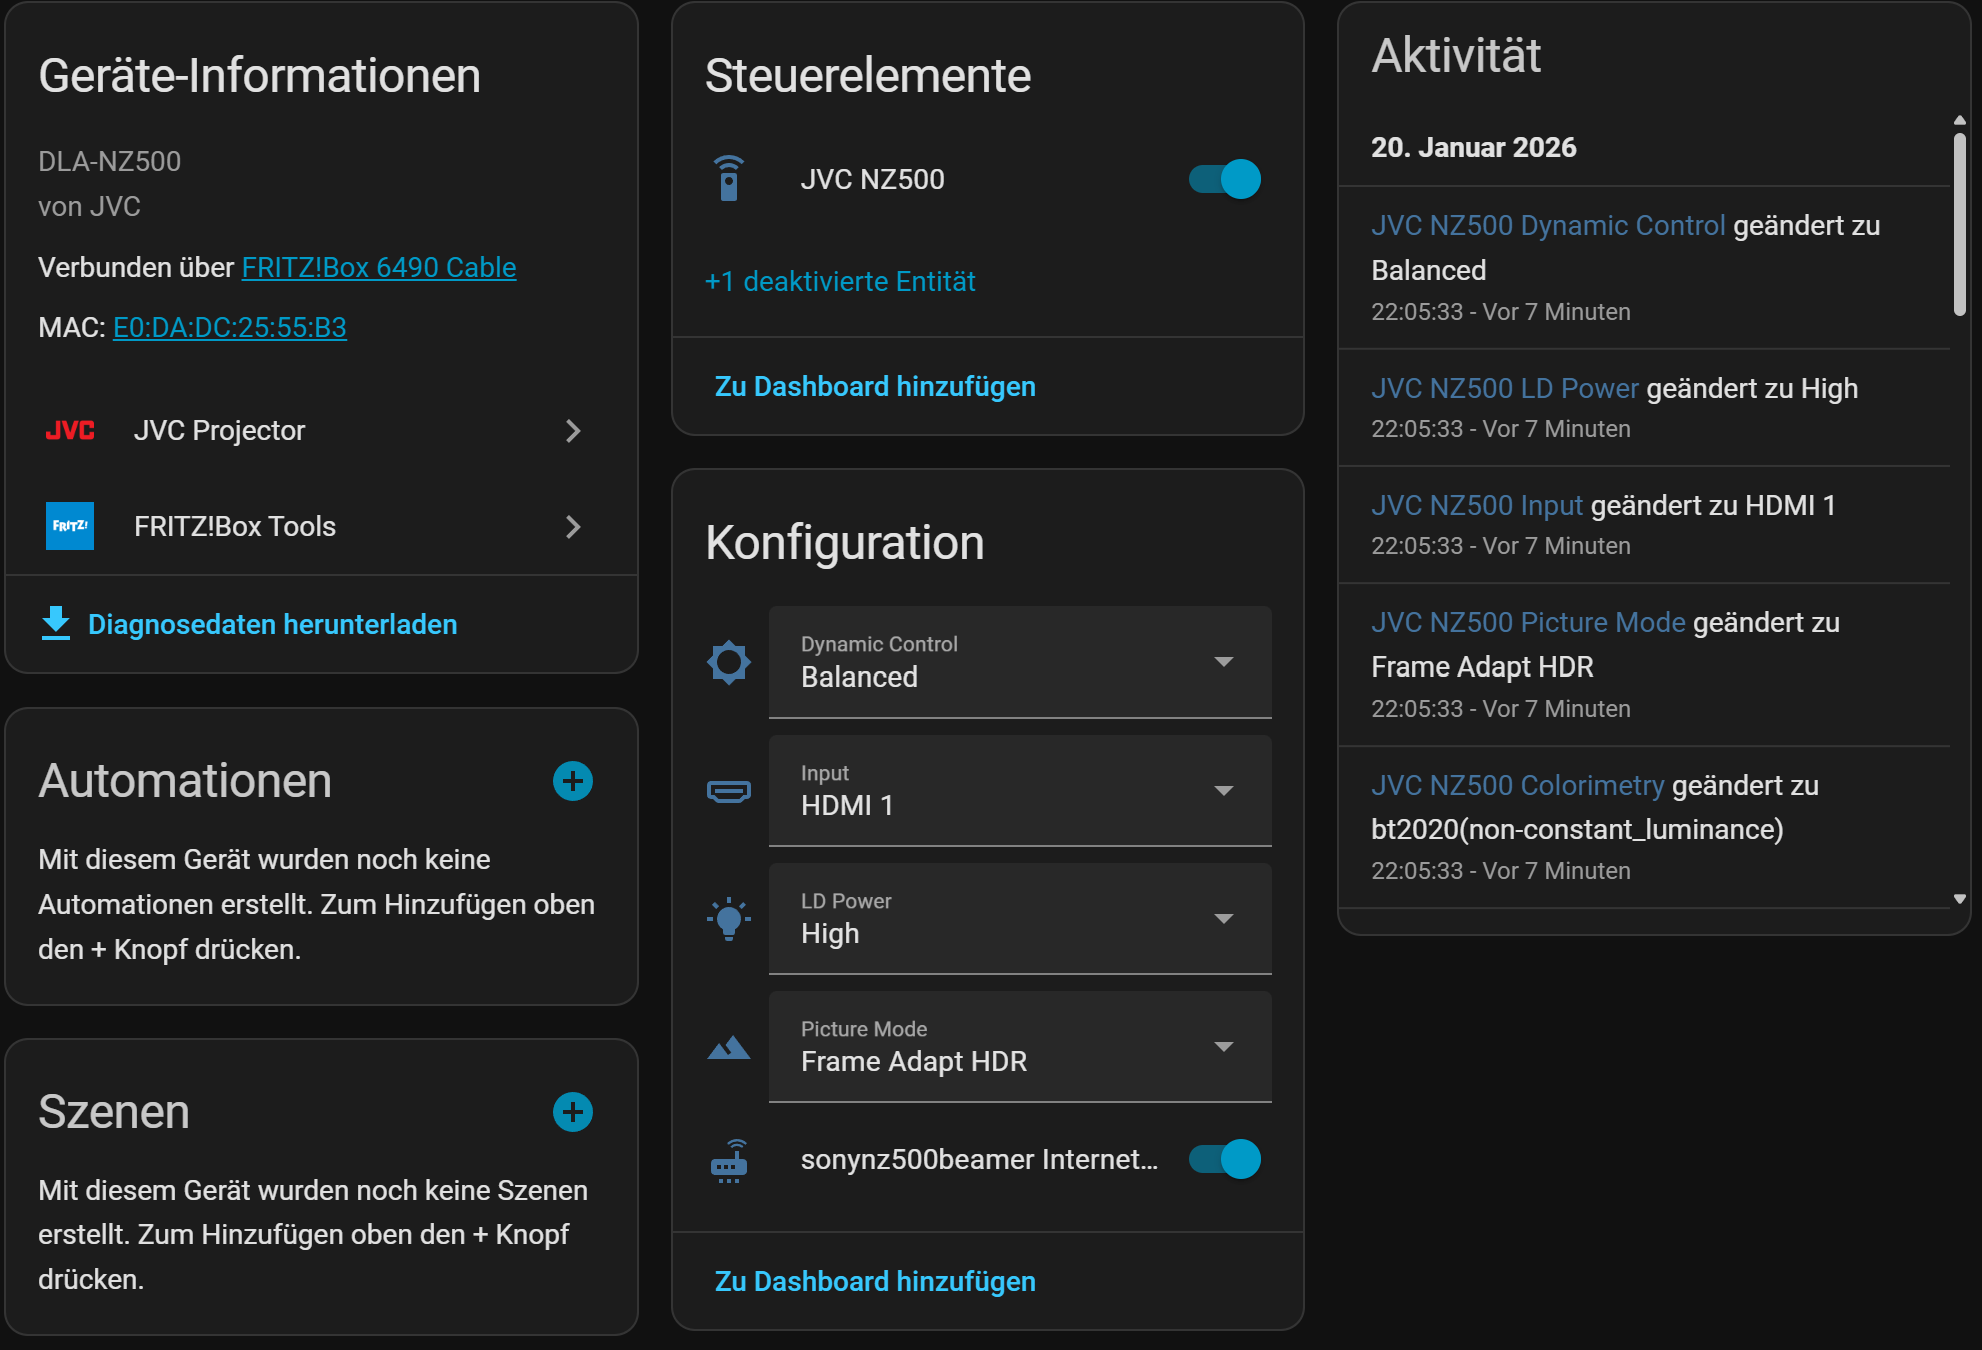Open the Input HDMI 1 dropdown
The height and width of the screenshot is (1350, 1982).
point(1020,791)
